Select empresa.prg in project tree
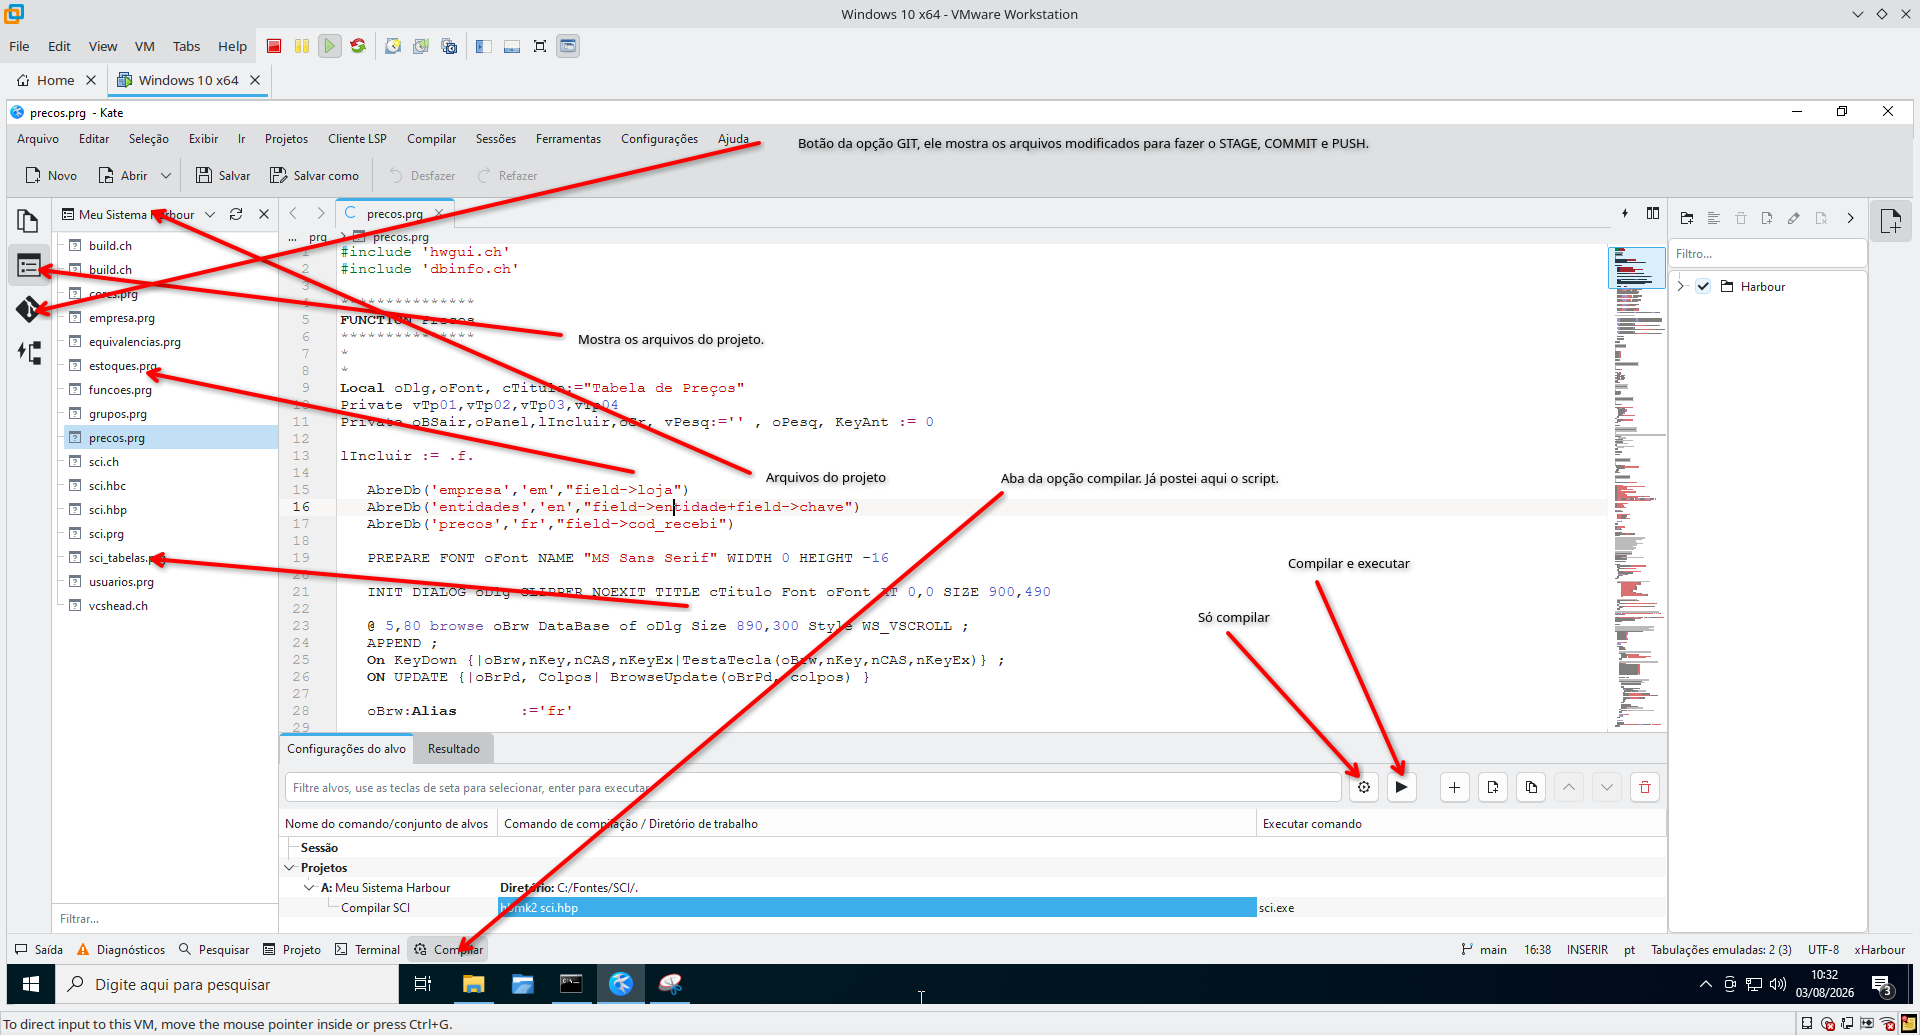The height and width of the screenshot is (1035, 1920). click(x=122, y=318)
